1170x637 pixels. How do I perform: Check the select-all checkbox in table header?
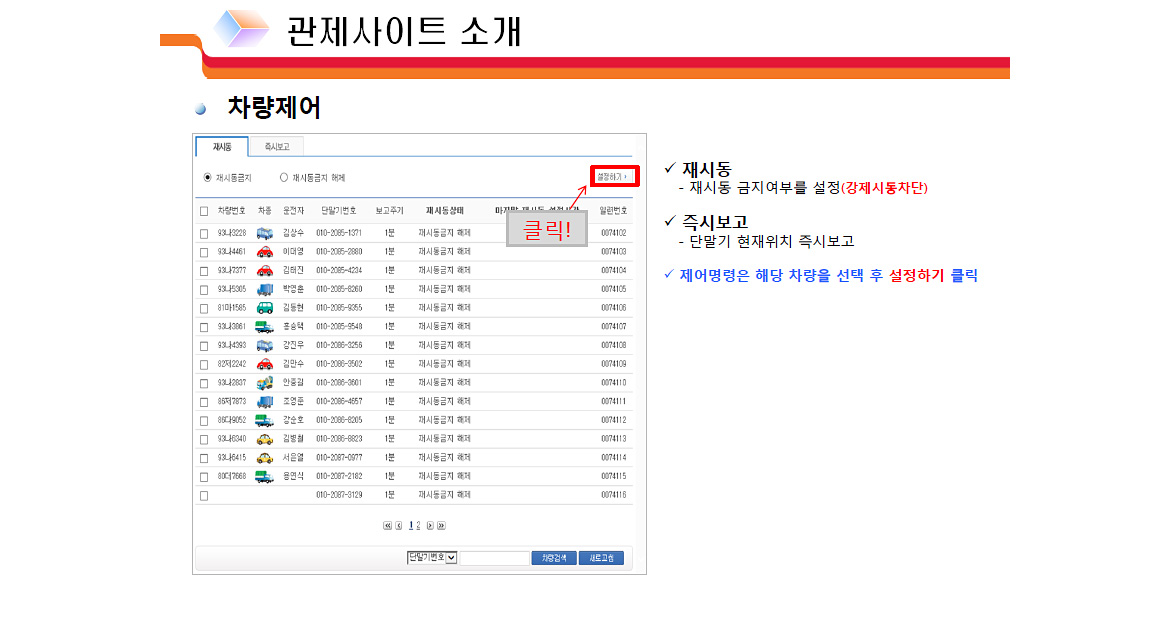click(x=204, y=212)
